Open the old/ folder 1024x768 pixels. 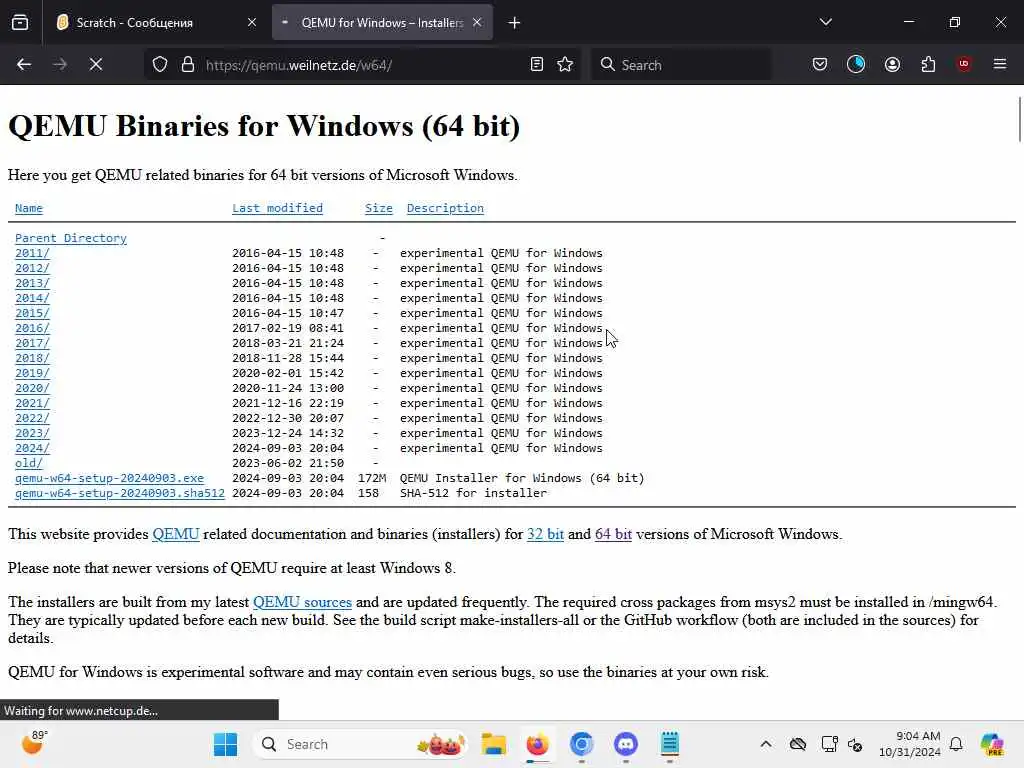(29, 464)
